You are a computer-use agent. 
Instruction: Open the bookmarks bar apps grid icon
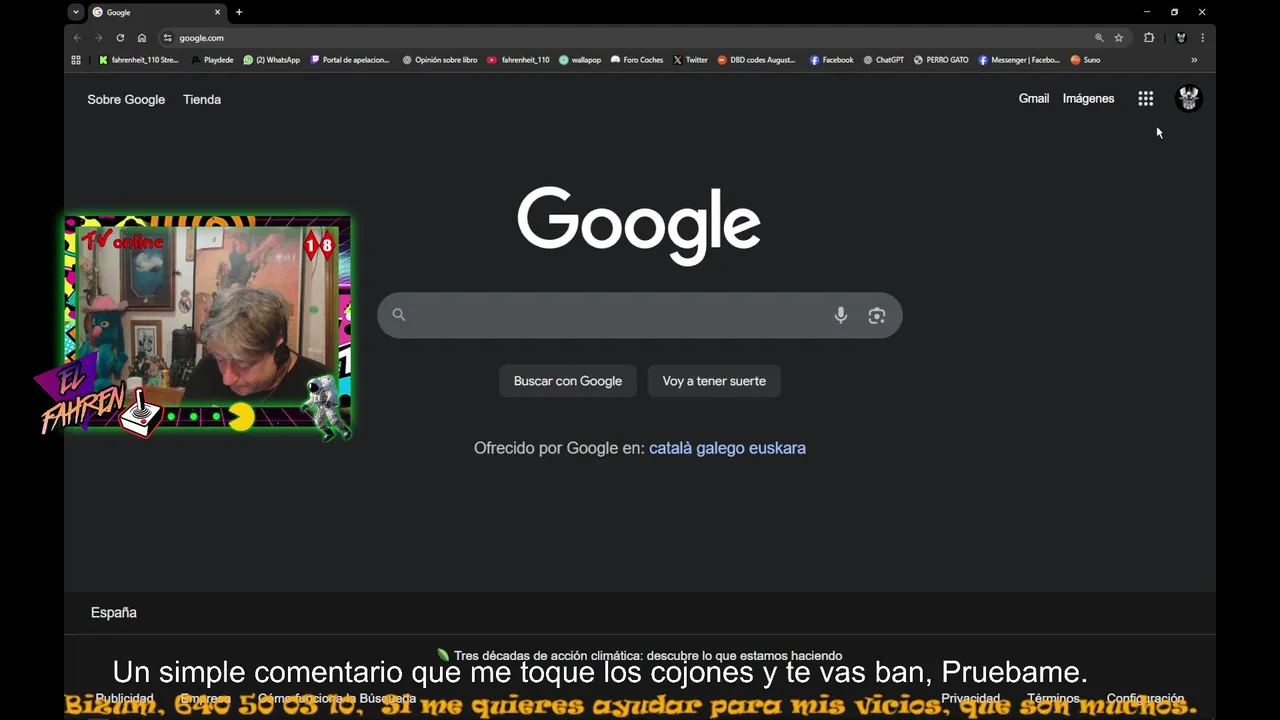coord(76,60)
